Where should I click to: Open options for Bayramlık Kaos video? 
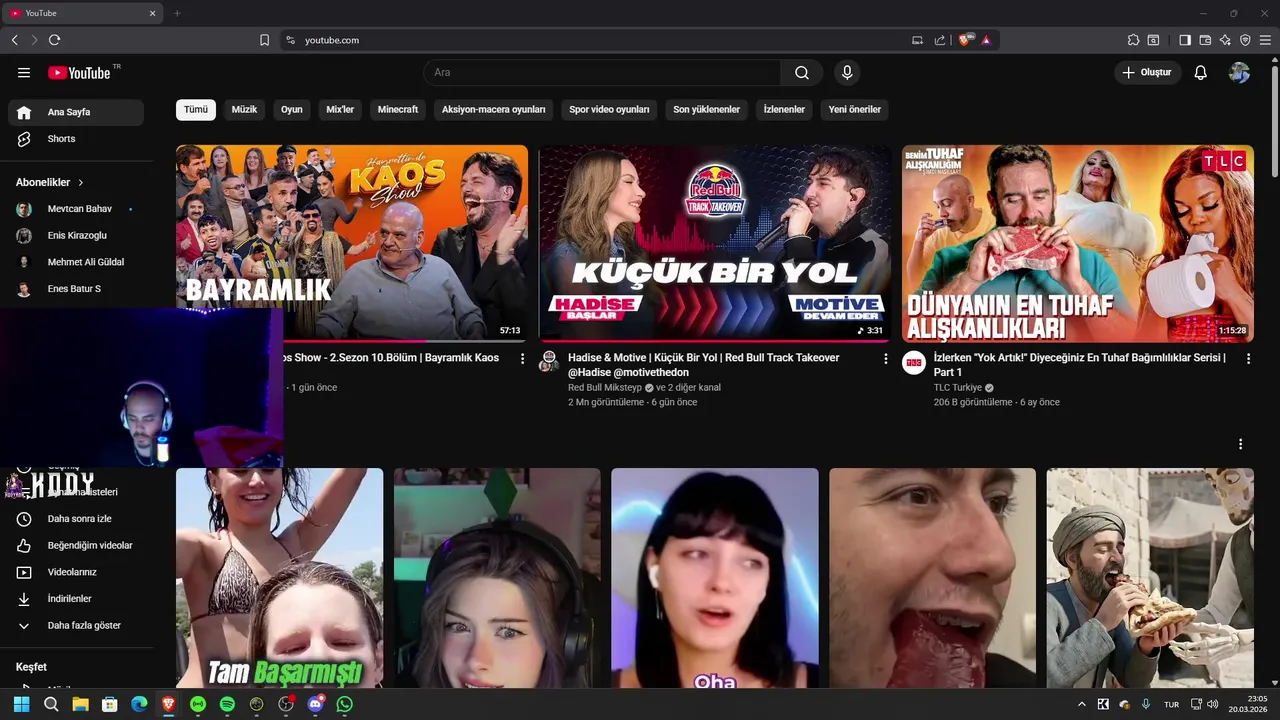(522, 358)
